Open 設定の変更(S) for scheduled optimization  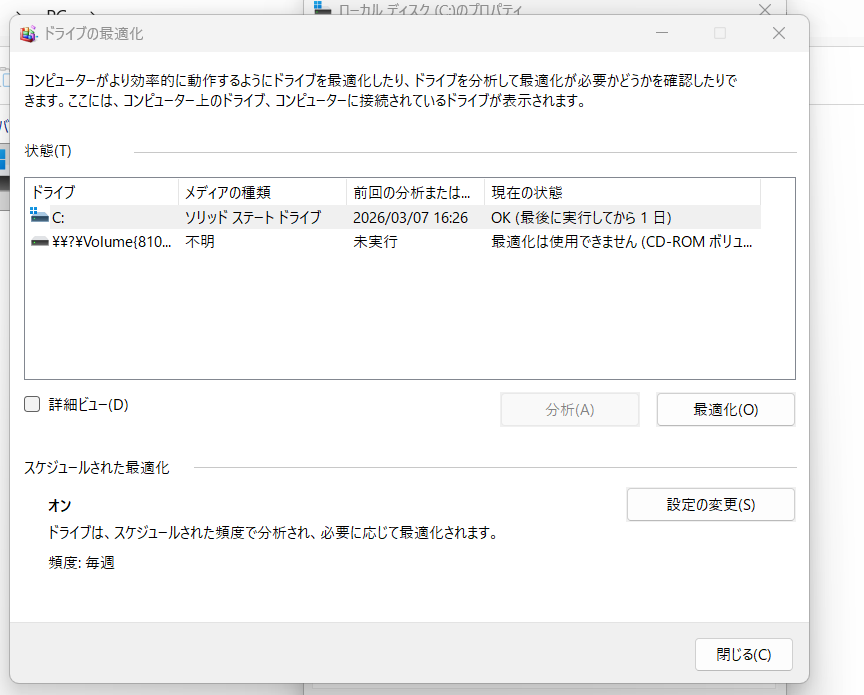pos(710,505)
